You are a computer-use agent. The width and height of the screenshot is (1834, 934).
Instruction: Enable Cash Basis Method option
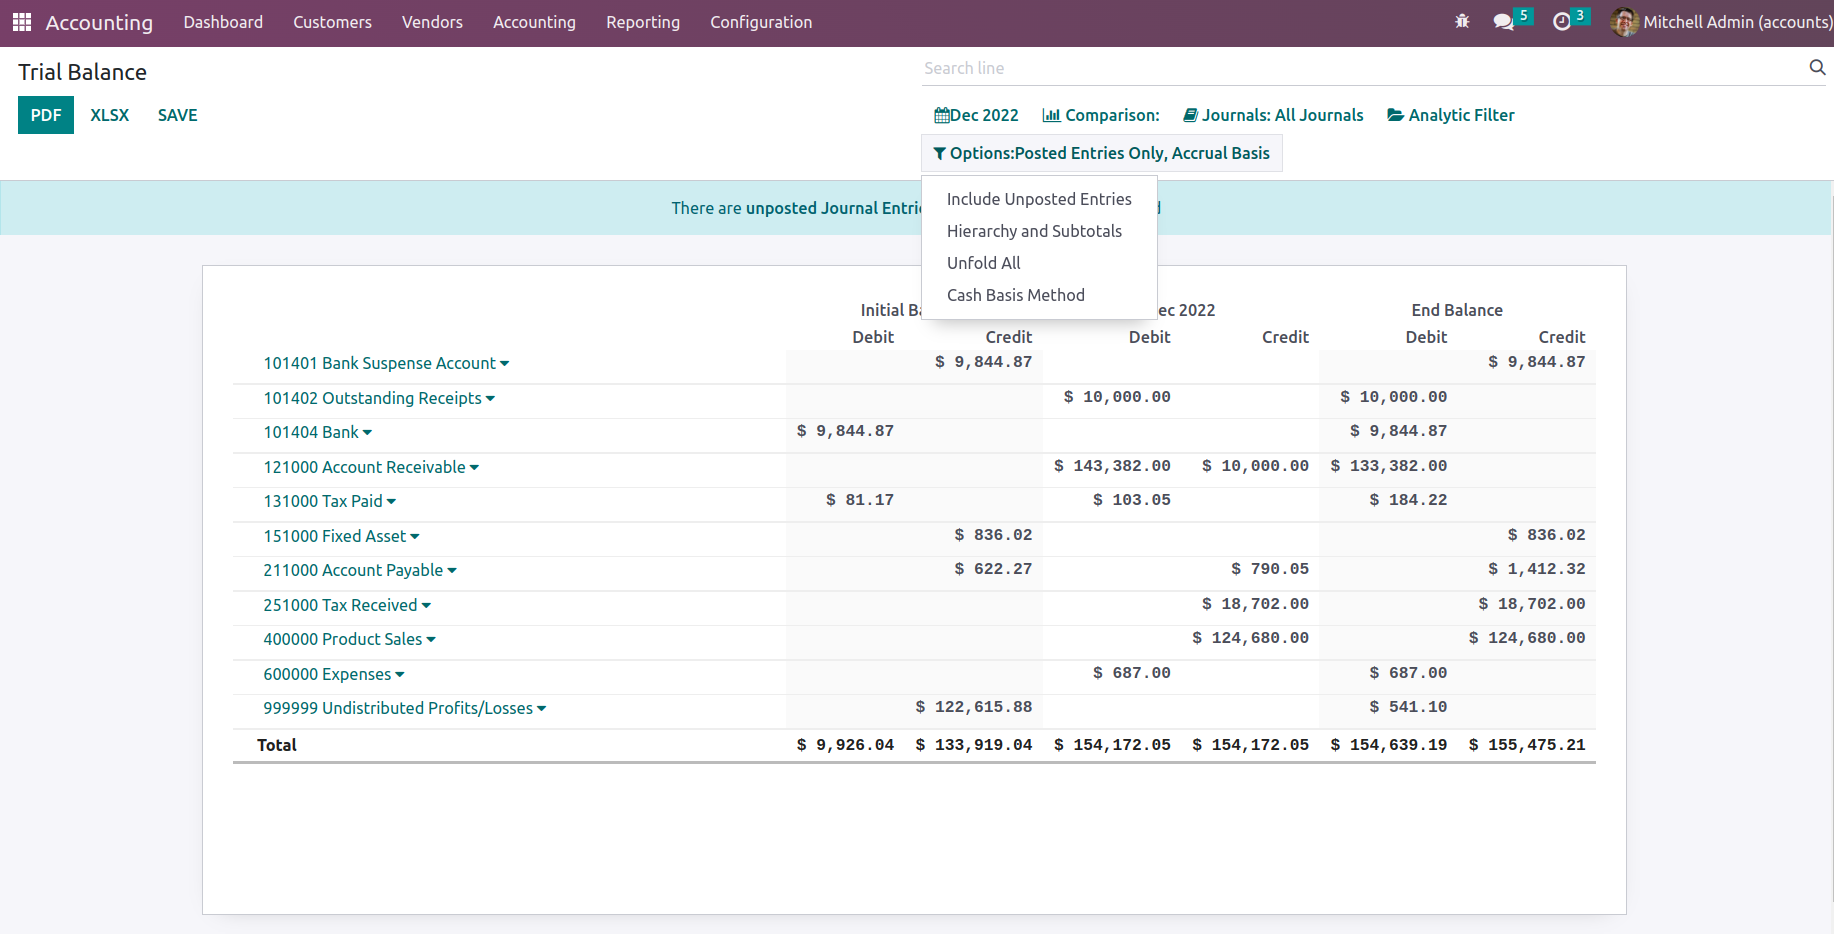click(x=1015, y=295)
